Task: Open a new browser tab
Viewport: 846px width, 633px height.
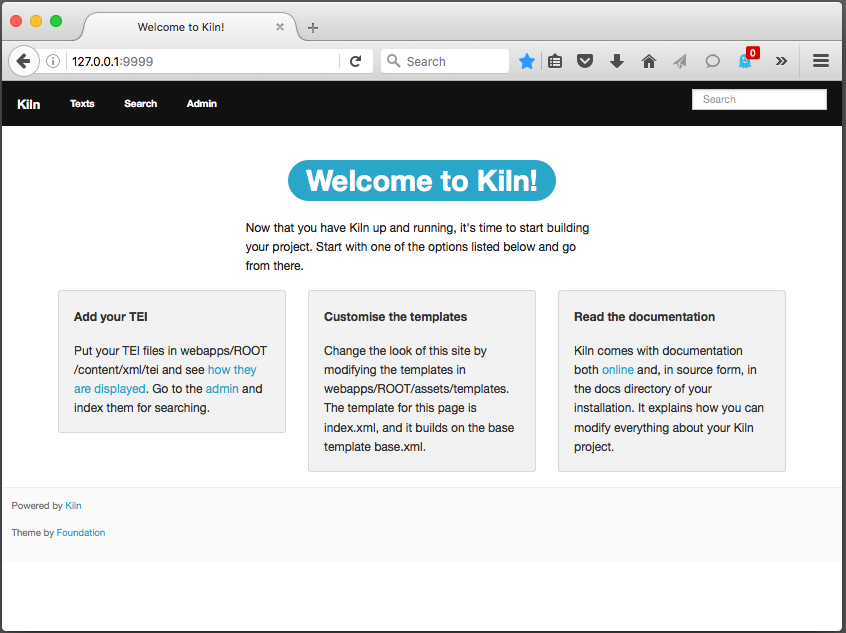Action: [312, 28]
